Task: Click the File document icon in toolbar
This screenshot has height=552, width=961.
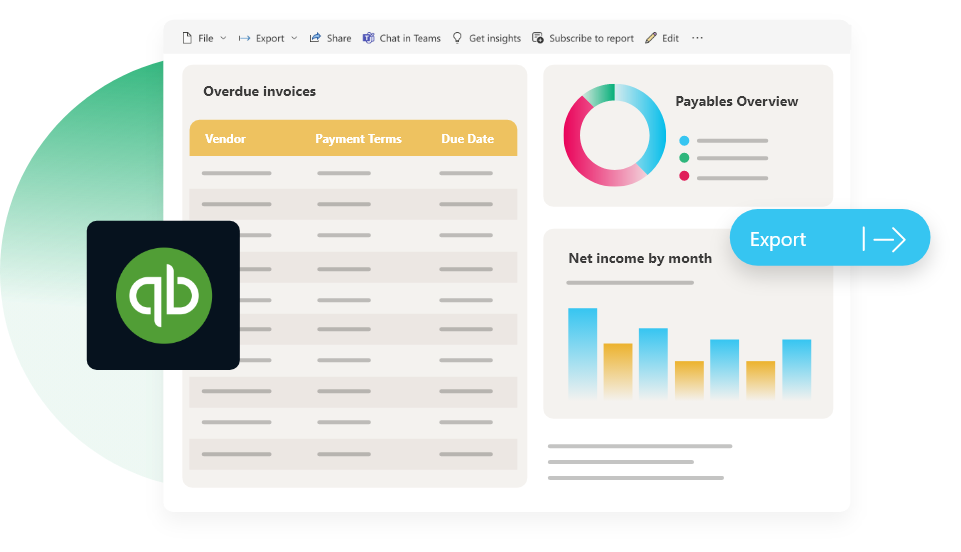Action: click(187, 38)
